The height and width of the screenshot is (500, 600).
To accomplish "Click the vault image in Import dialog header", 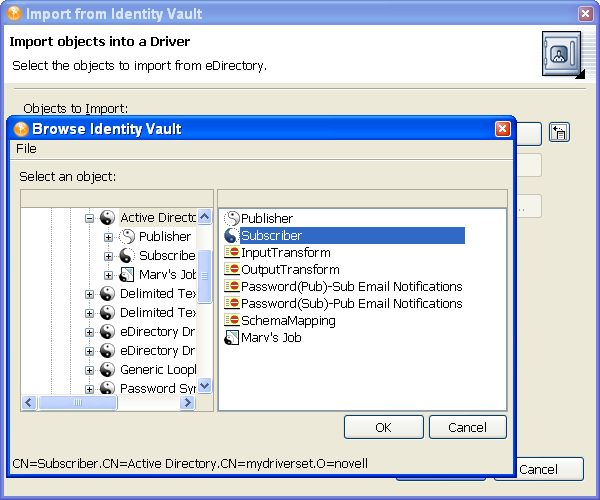I will click(563, 55).
